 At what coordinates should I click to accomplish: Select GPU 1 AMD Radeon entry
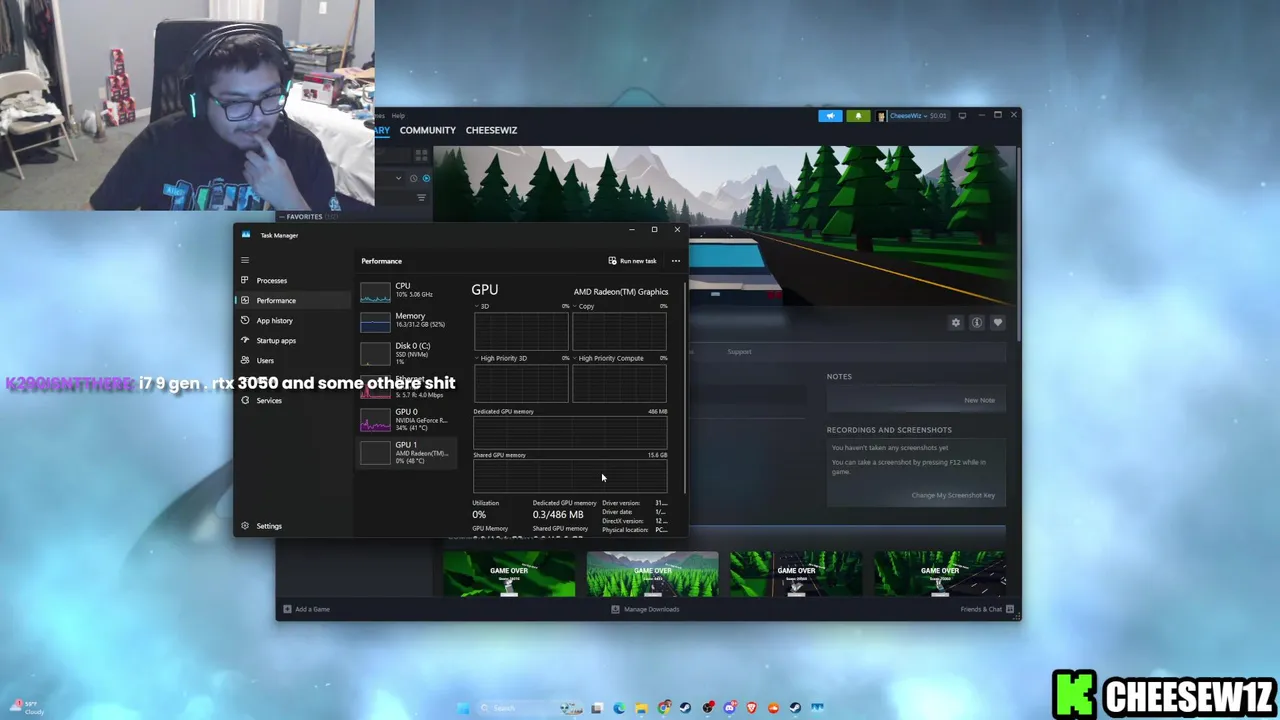pos(407,452)
